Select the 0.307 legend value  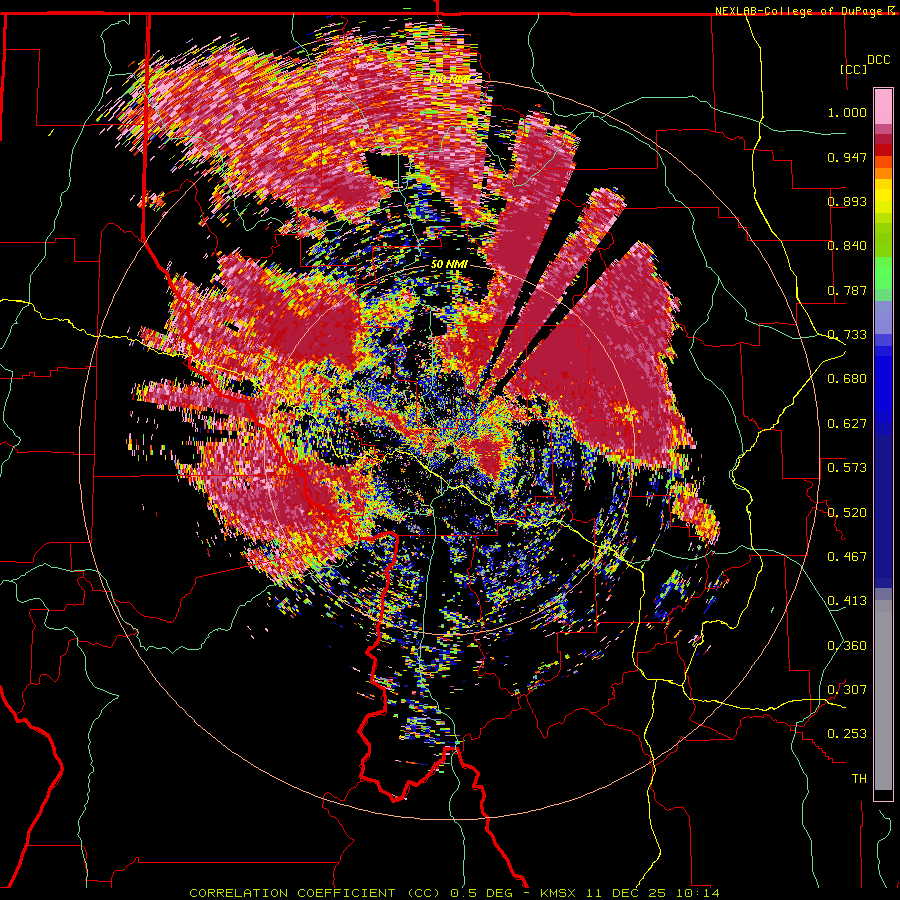pyautogui.click(x=847, y=690)
